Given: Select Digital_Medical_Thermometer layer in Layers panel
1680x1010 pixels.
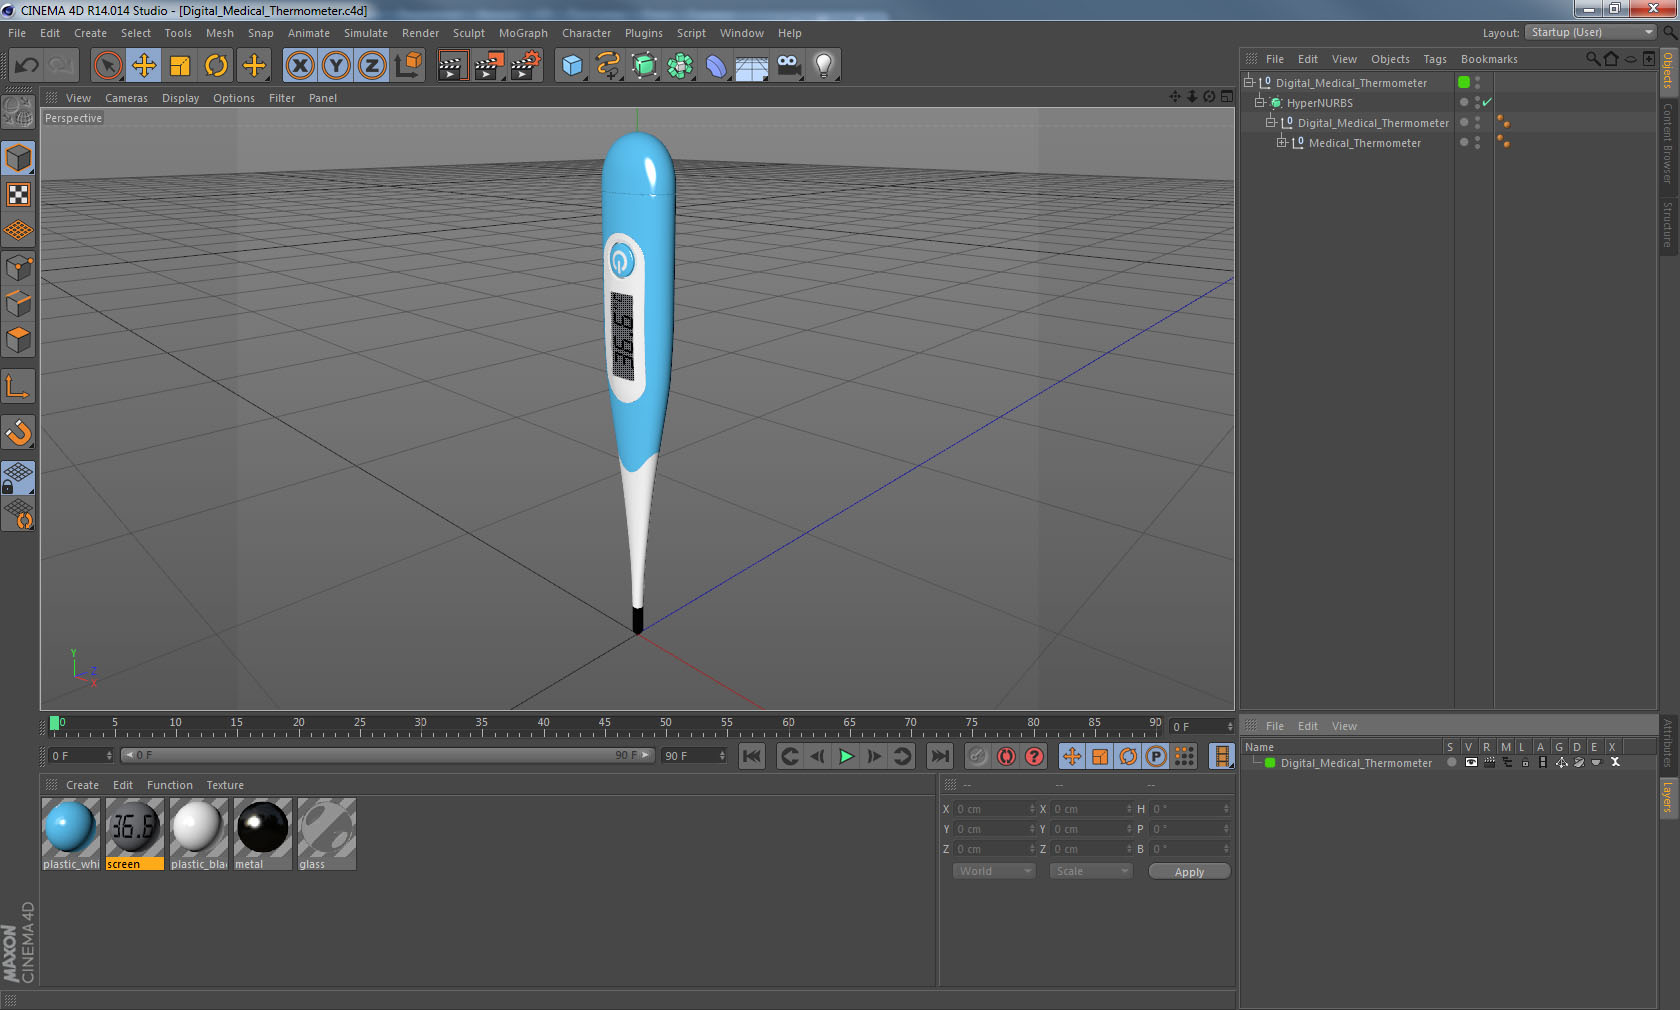Looking at the screenshot, I should [x=1356, y=763].
